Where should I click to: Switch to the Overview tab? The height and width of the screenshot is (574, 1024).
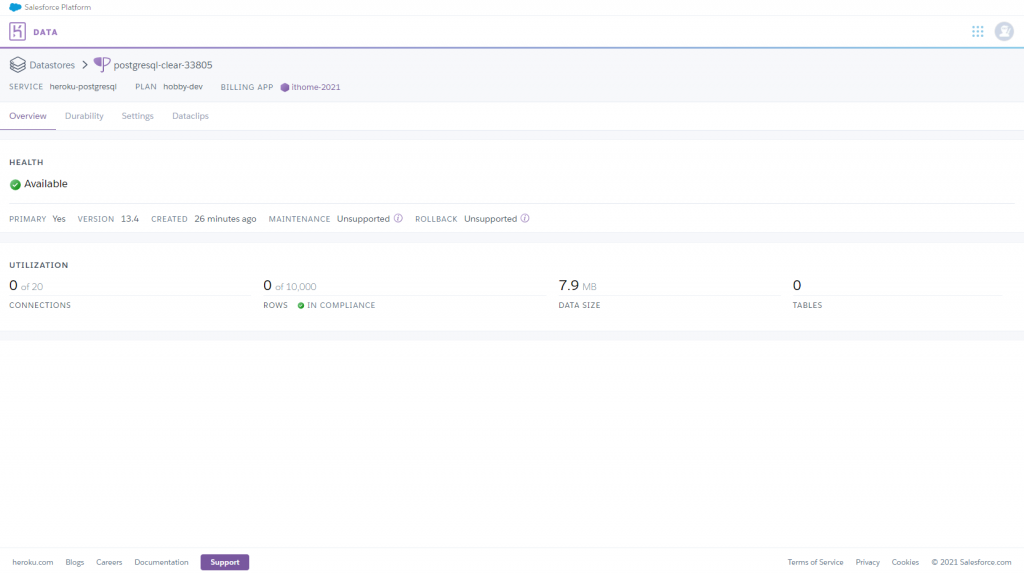point(27,116)
